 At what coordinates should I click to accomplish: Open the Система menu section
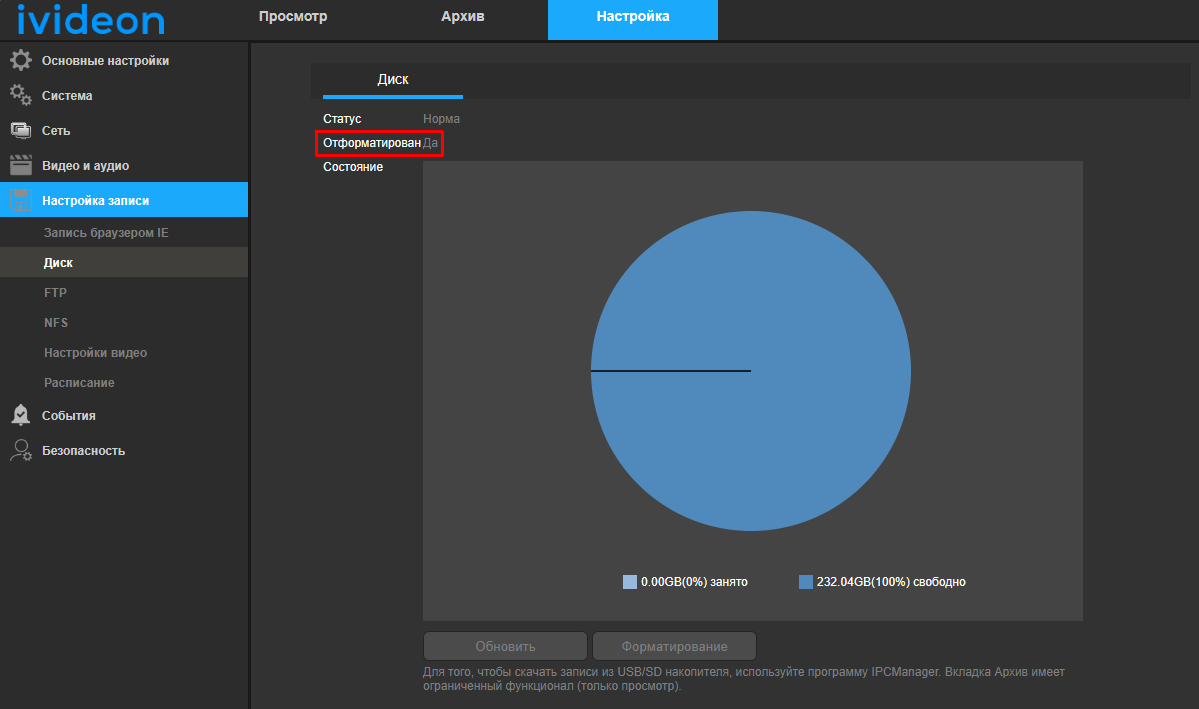[x=124, y=96]
